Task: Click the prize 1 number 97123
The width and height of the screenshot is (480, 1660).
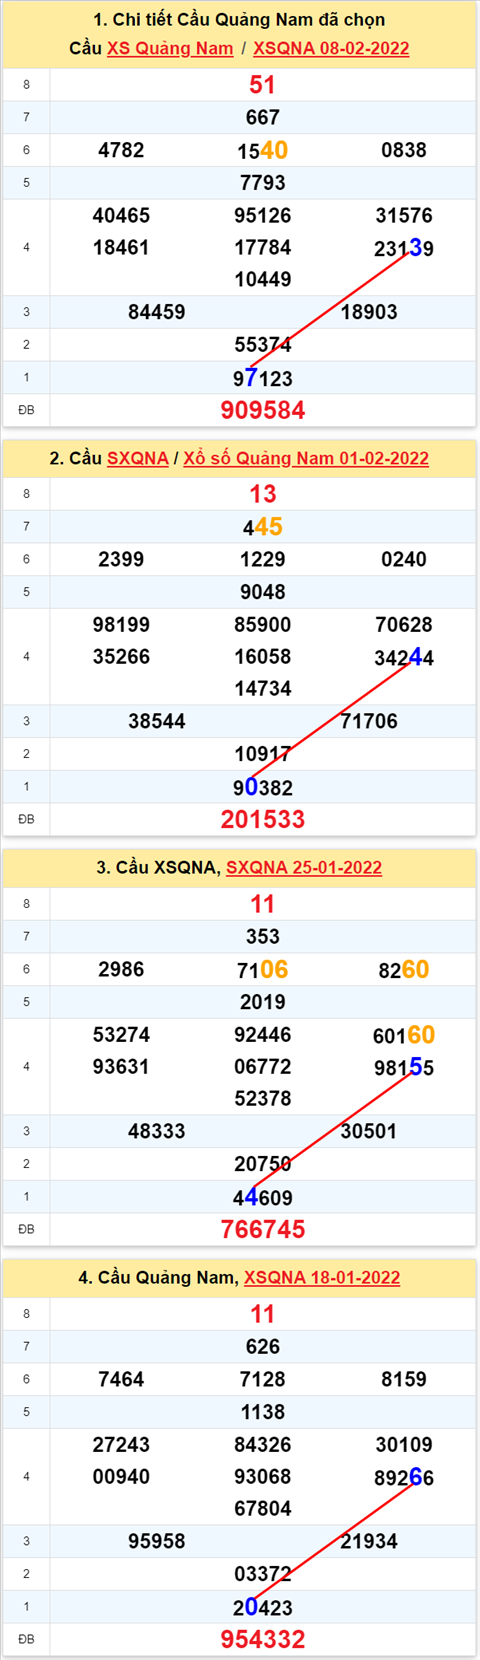Action: [x=263, y=378]
